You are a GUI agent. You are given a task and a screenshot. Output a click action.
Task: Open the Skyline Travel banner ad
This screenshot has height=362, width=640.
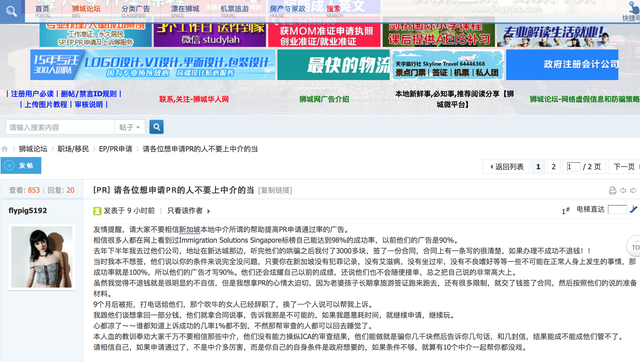coord(448,64)
